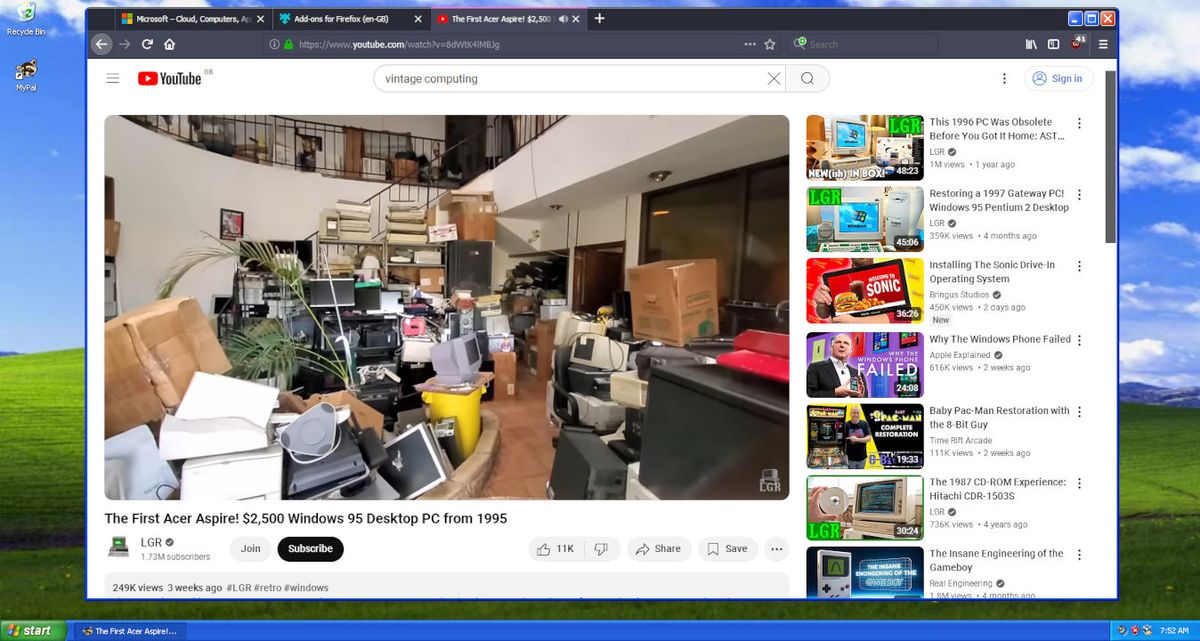Switch to the Microsoft Cloud Computers tab
This screenshot has width=1200, height=641.
[x=185, y=18]
